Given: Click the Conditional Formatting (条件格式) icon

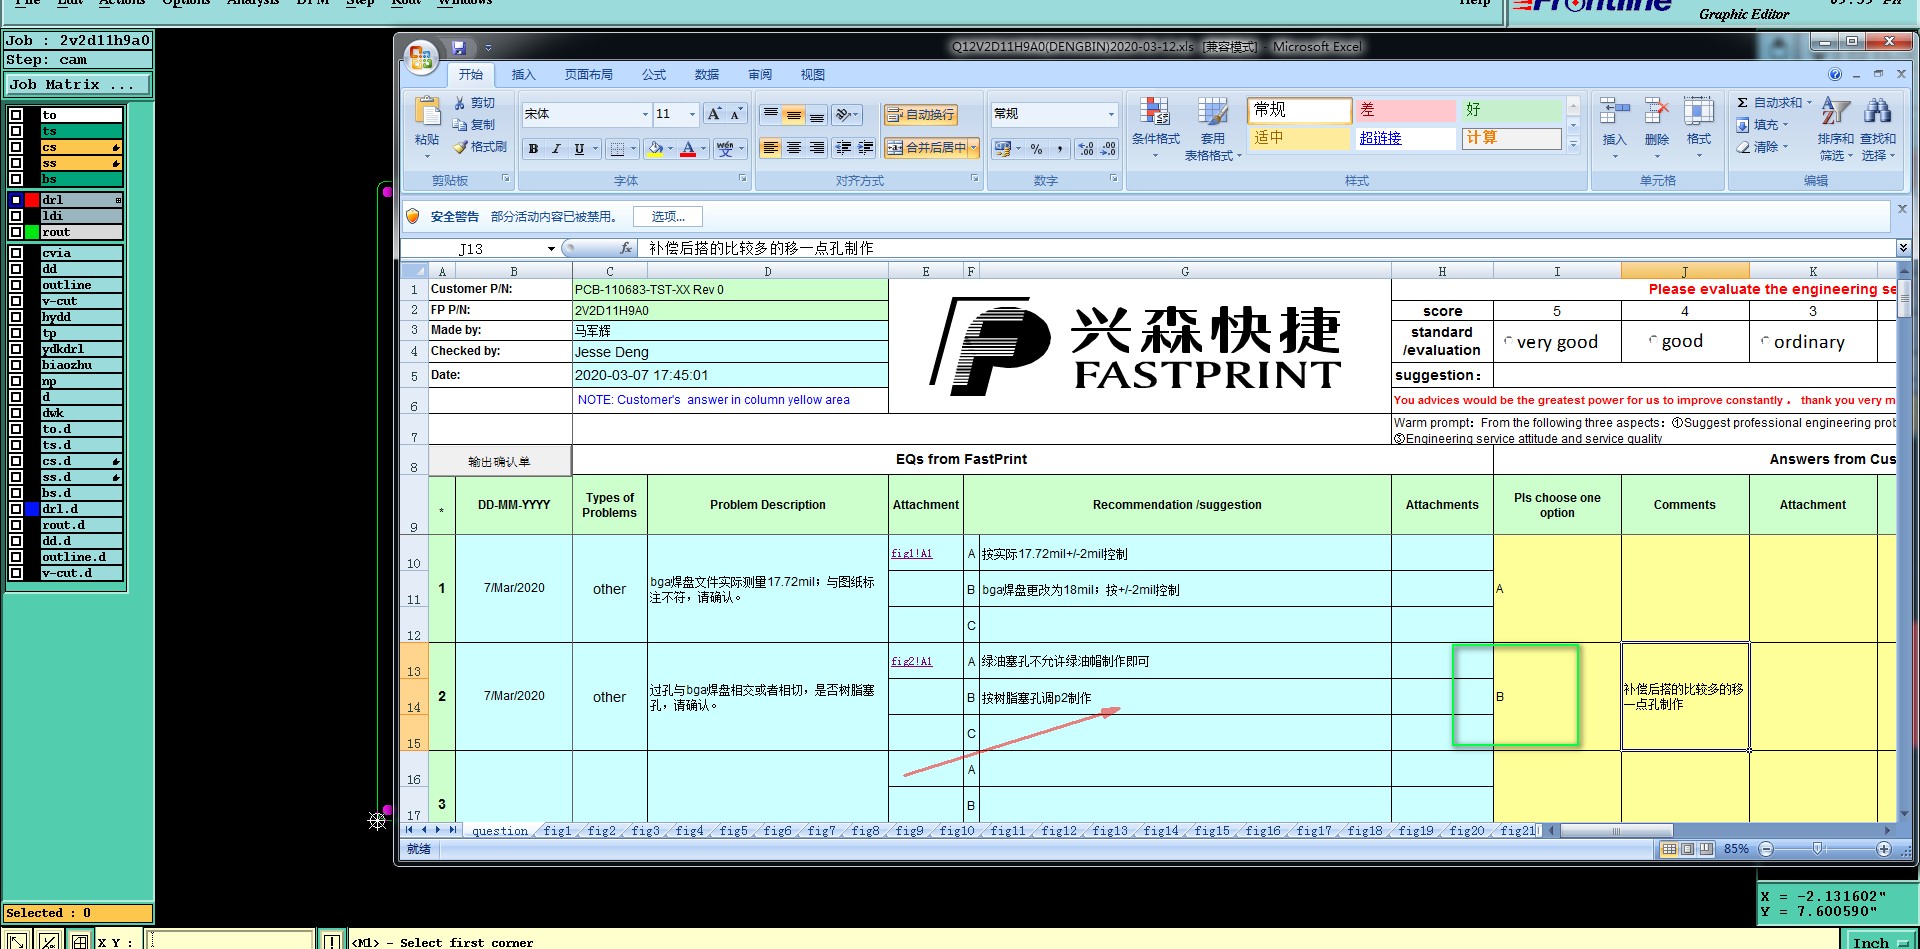Looking at the screenshot, I should (x=1155, y=112).
